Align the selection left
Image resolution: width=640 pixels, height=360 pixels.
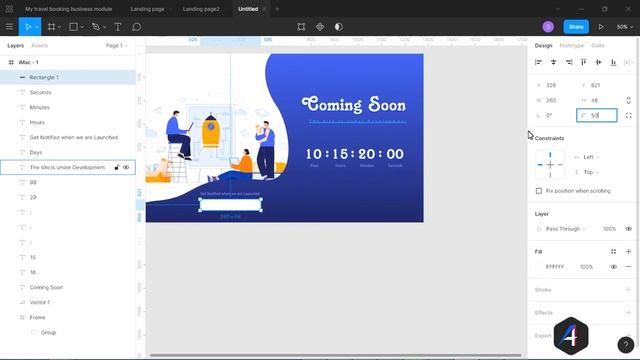point(538,62)
